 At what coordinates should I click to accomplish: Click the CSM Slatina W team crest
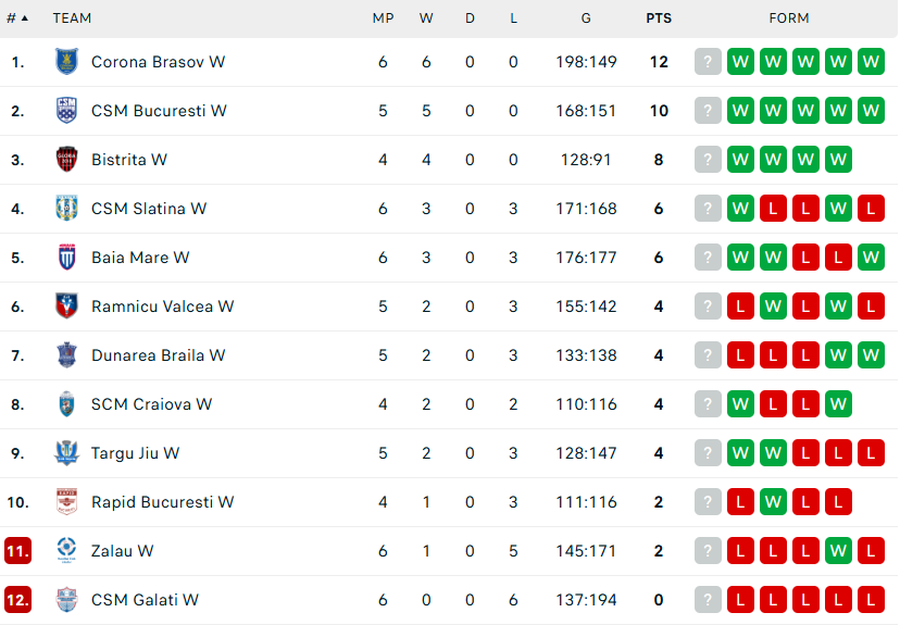pyautogui.click(x=66, y=209)
